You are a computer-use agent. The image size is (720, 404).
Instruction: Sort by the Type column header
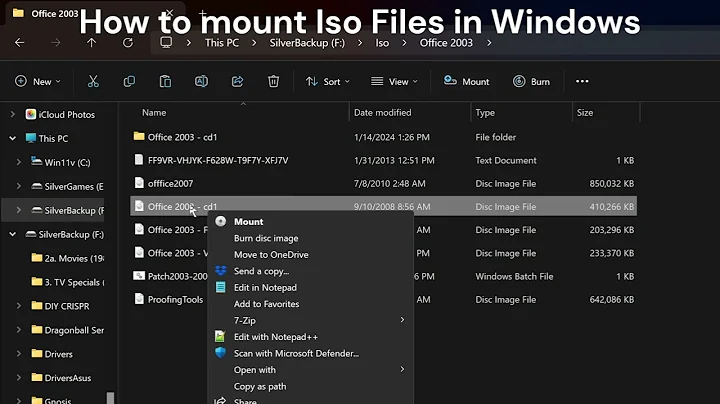(485, 112)
